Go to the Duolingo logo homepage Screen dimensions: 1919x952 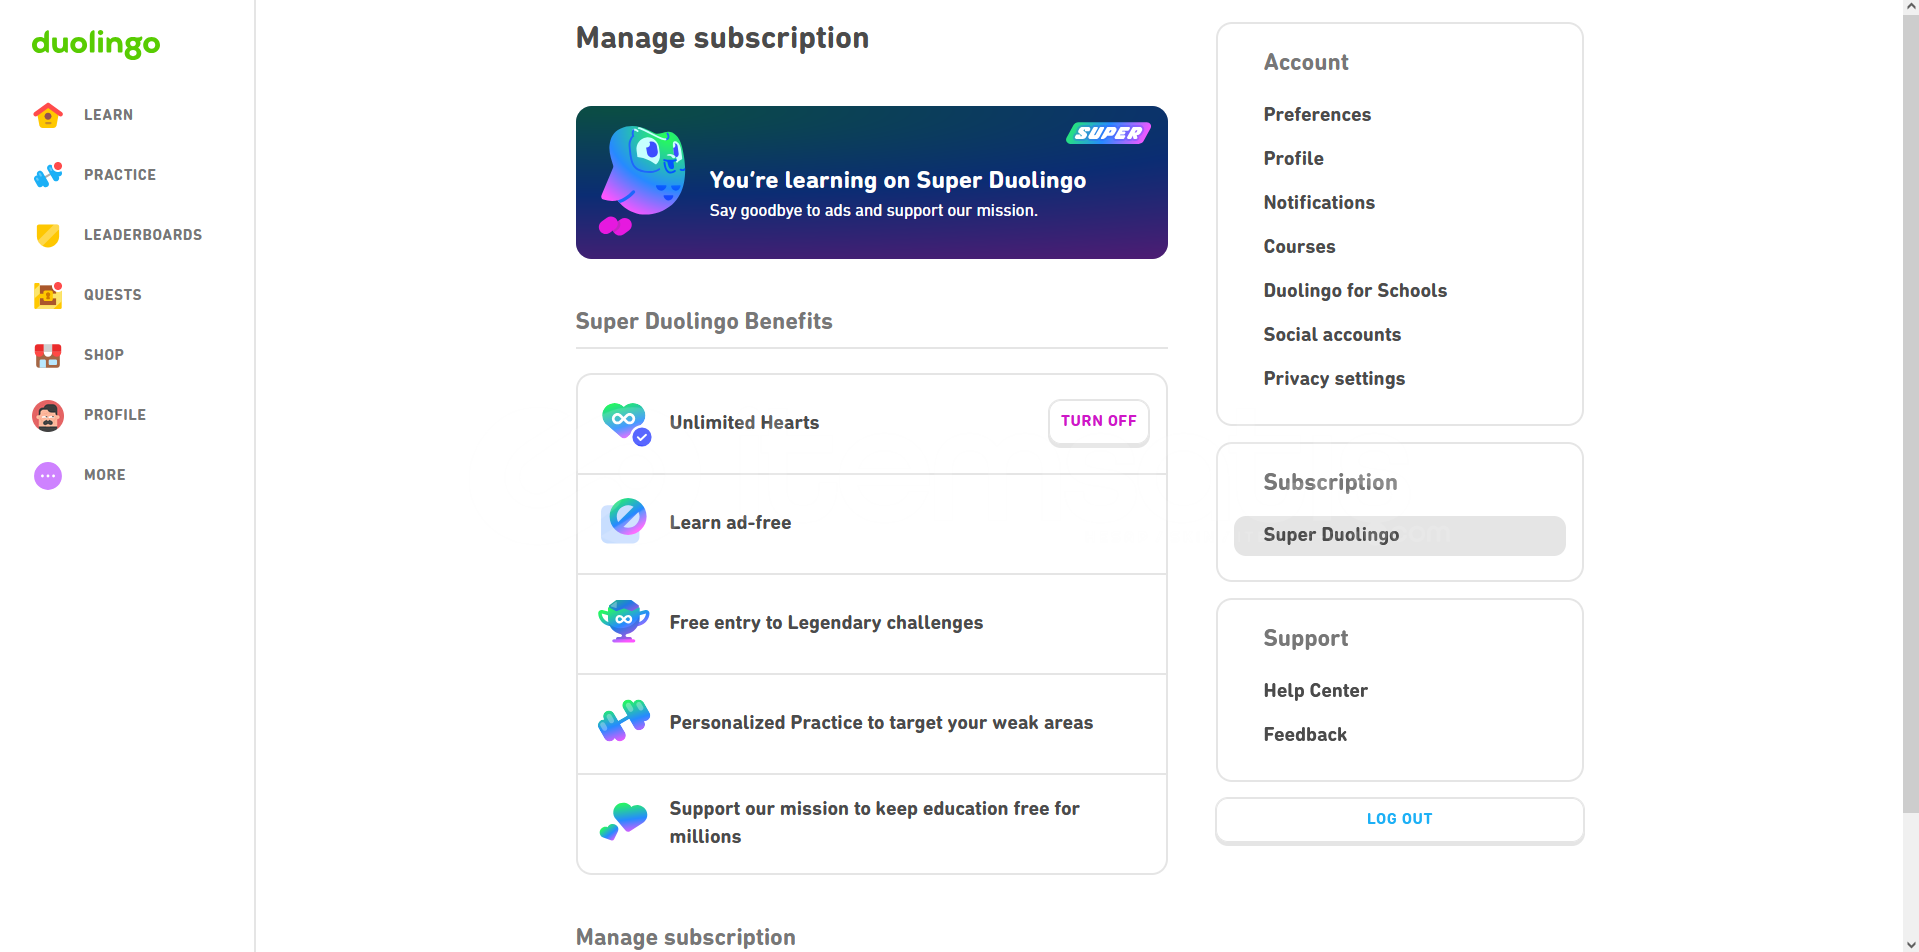click(x=96, y=43)
